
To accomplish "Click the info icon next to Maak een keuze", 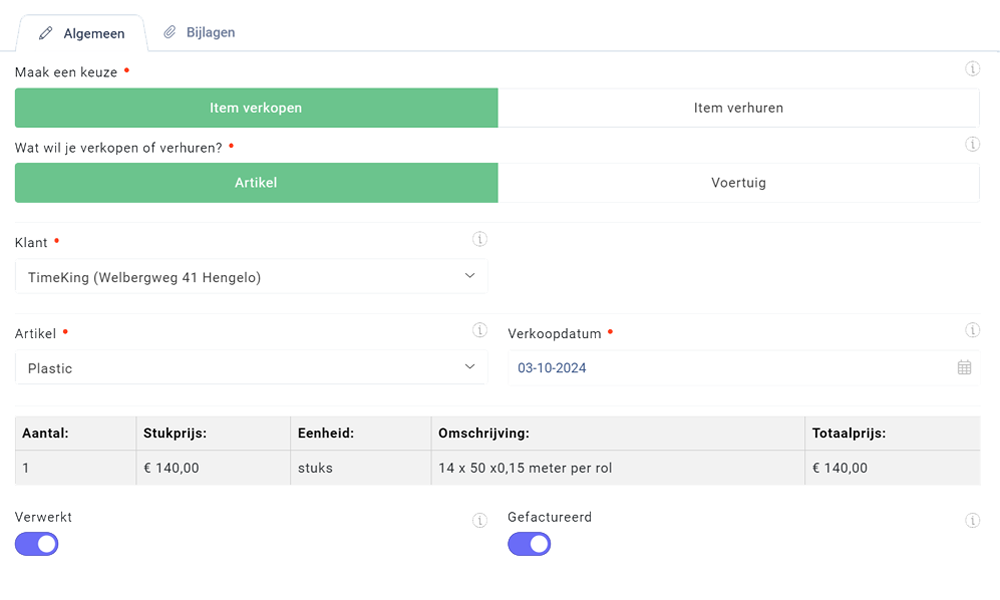I will coord(972,69).
